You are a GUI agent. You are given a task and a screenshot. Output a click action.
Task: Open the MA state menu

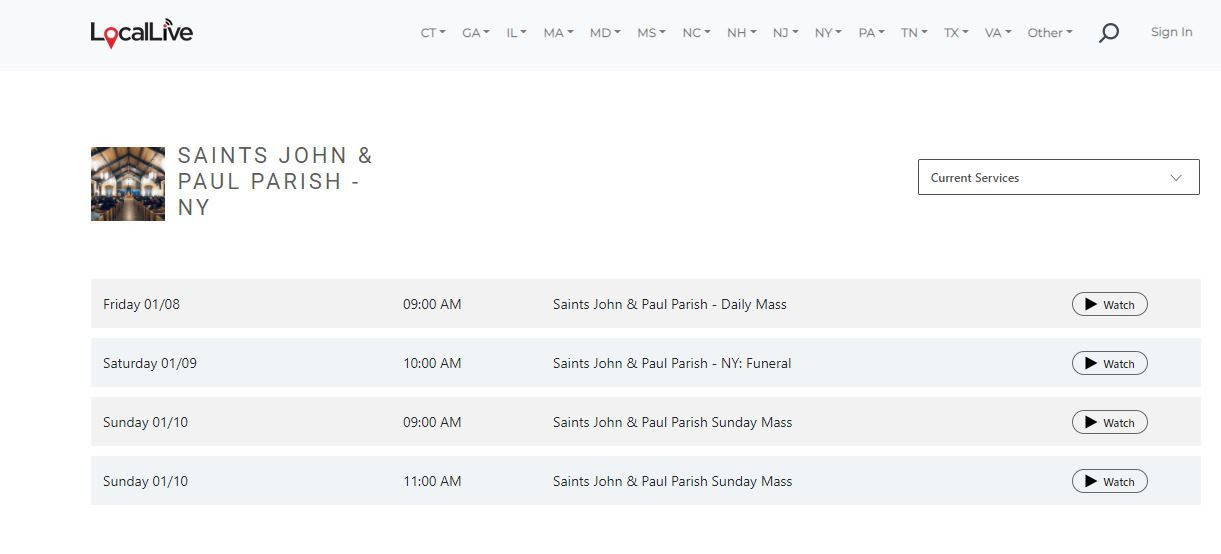pos(558,32)
